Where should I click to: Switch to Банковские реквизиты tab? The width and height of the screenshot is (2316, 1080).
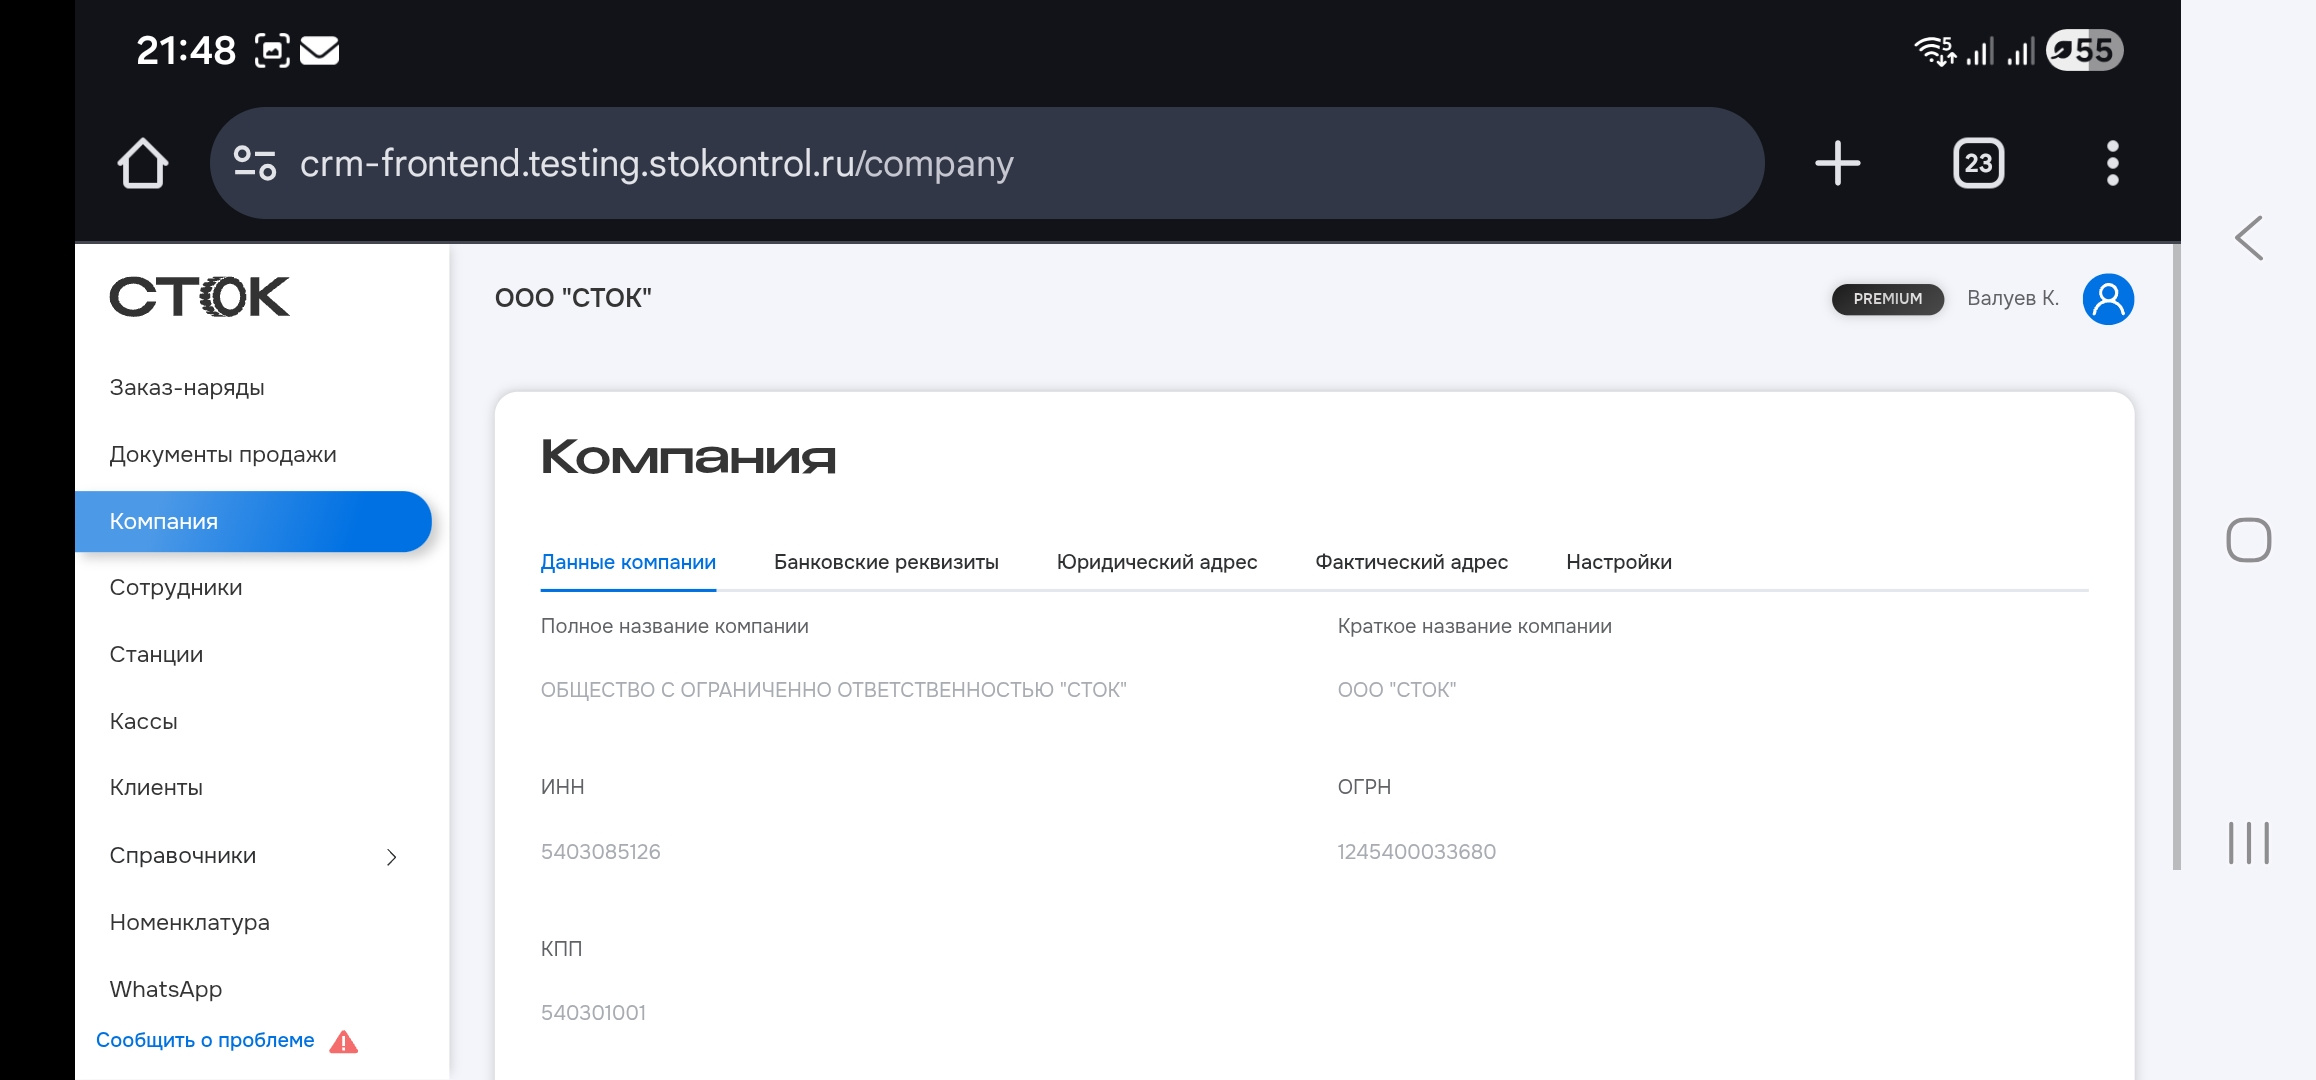point(885,562)
